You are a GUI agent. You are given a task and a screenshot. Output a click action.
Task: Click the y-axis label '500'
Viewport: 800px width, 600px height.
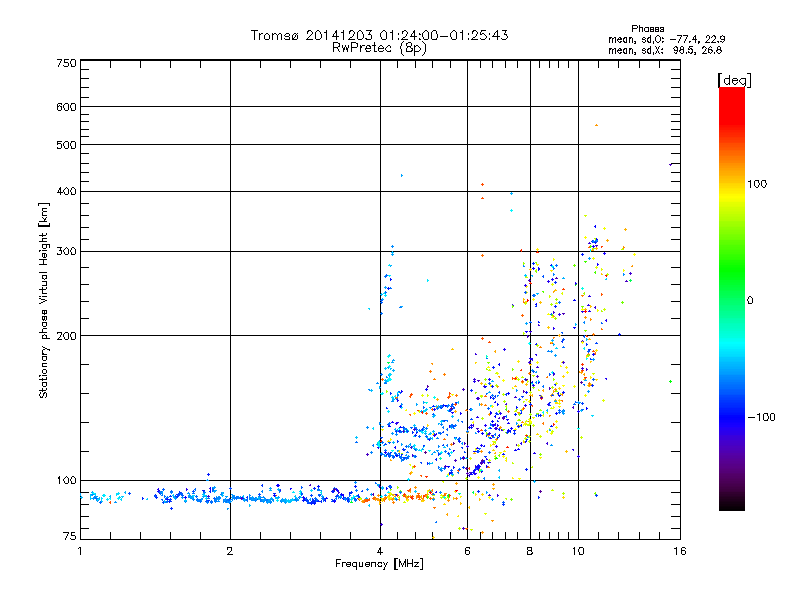pos(66,145)
